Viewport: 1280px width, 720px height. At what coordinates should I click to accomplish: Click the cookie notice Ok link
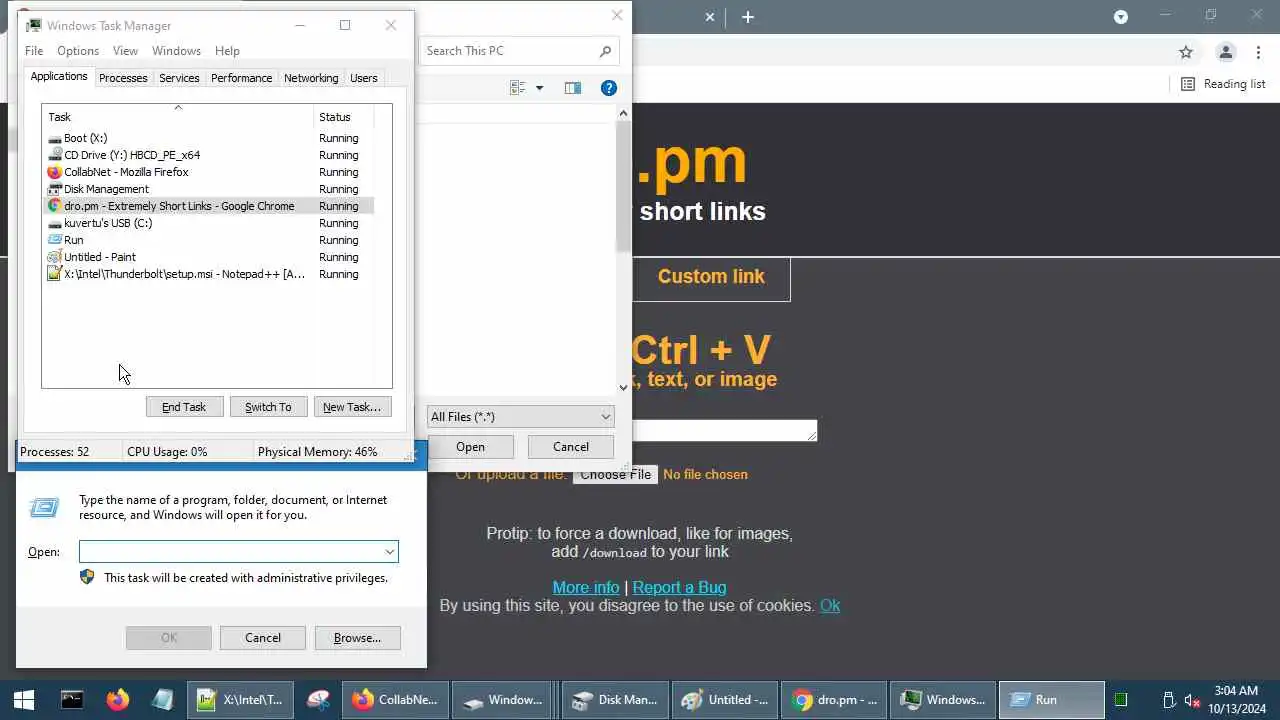tap(830, 605)
